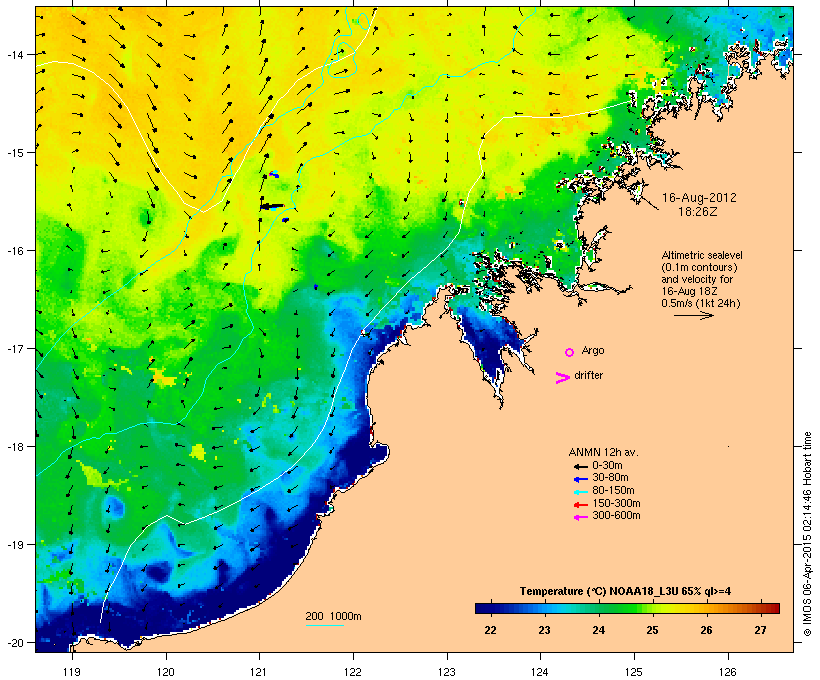Click the '-16' latitude axis label

click(15, 251)
